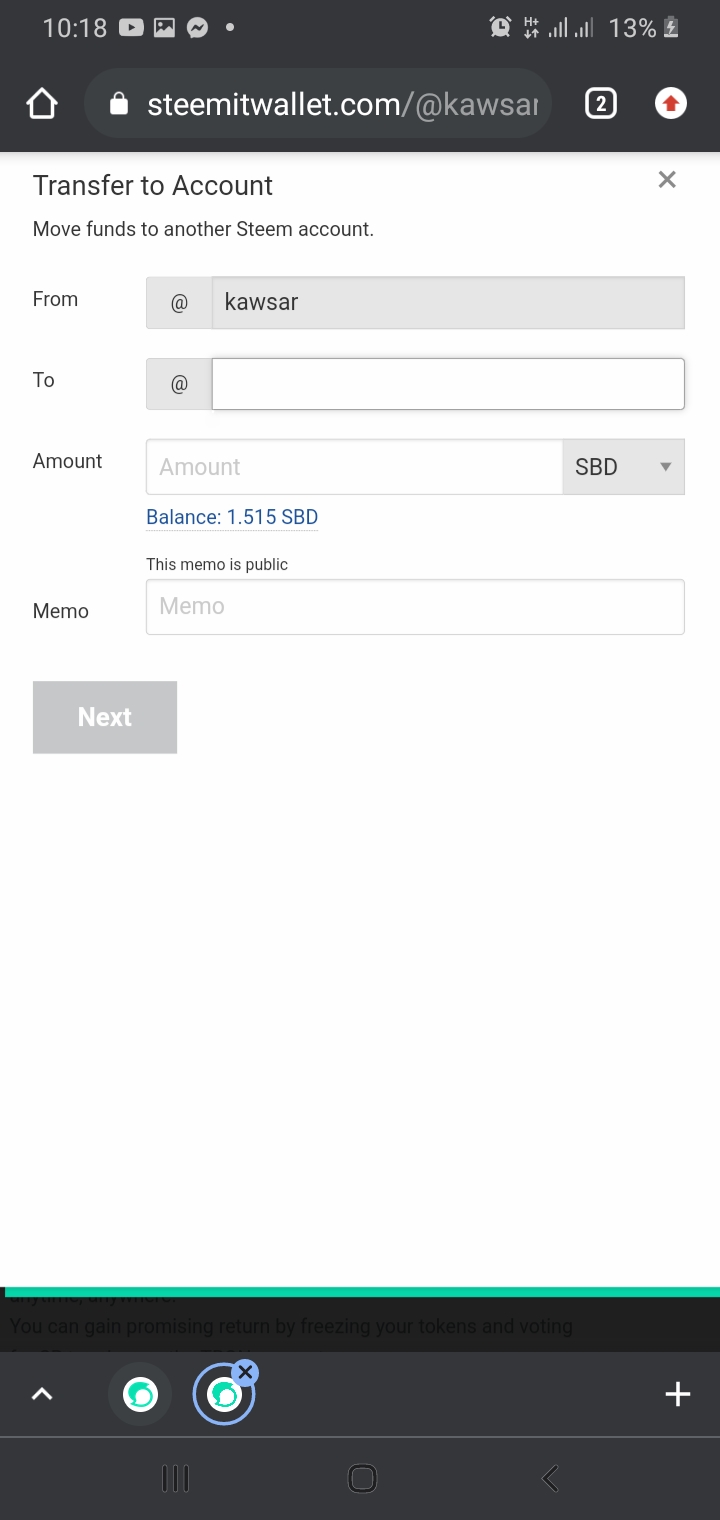The image size is (720, 1520).
Task: Expand the bottom tab bar chevron
Action: pos(42,1394)
